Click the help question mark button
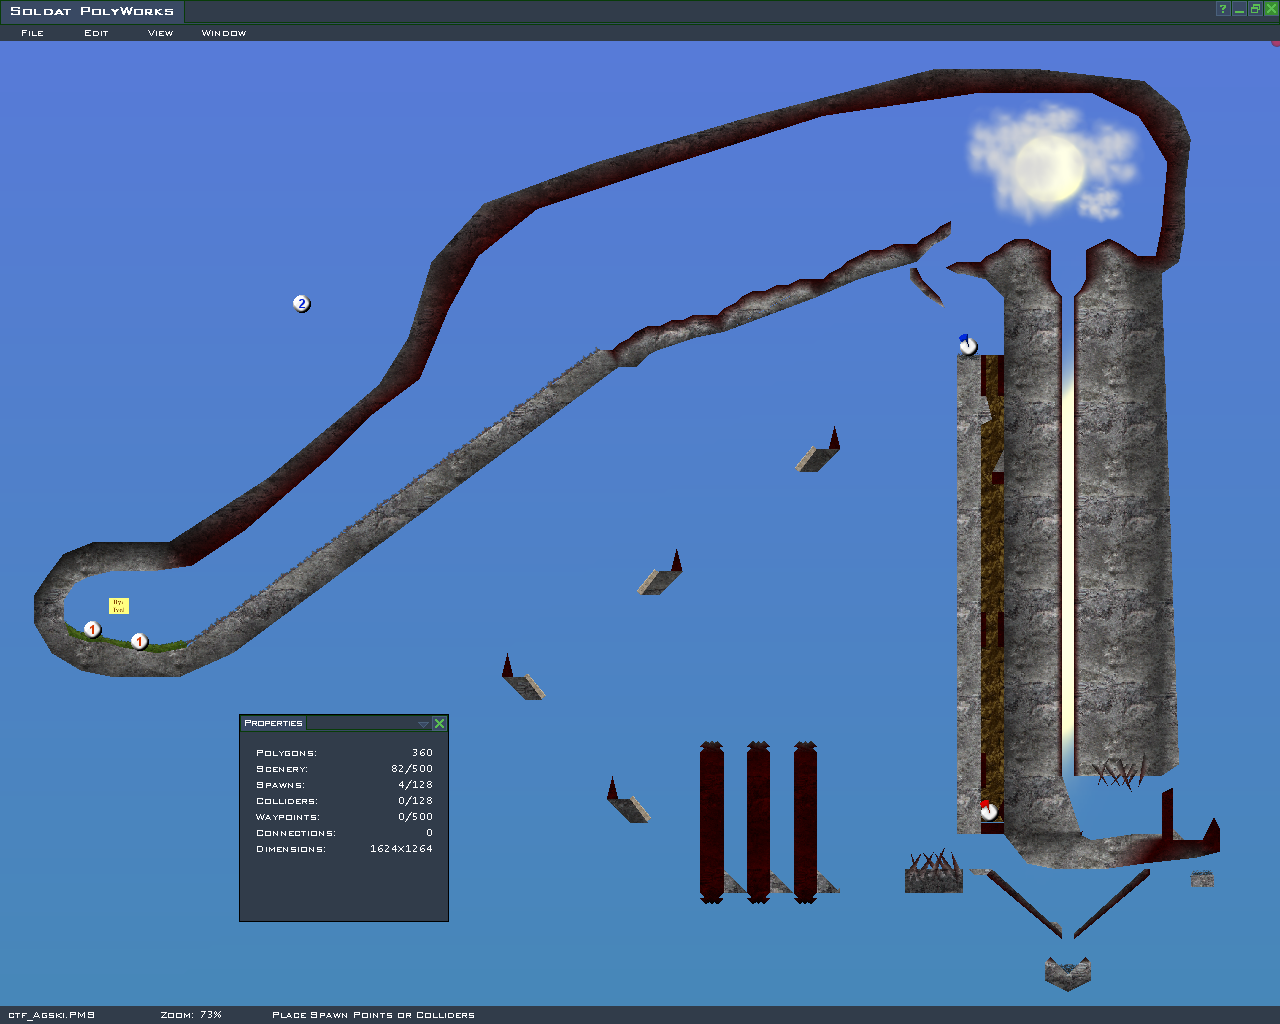The image size is (1280, 1024). pyautogui.click(x=1222, y=9)
